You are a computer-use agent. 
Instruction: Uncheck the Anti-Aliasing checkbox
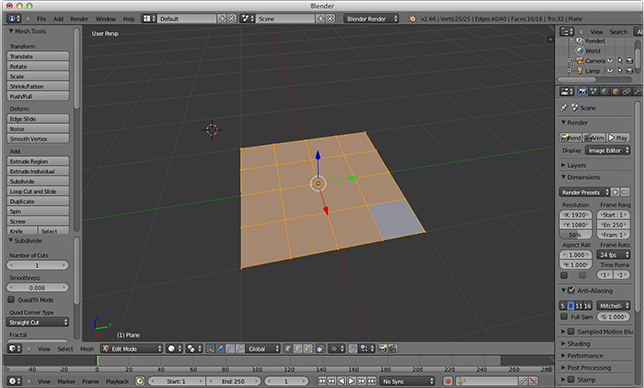[x=571, y=290]
